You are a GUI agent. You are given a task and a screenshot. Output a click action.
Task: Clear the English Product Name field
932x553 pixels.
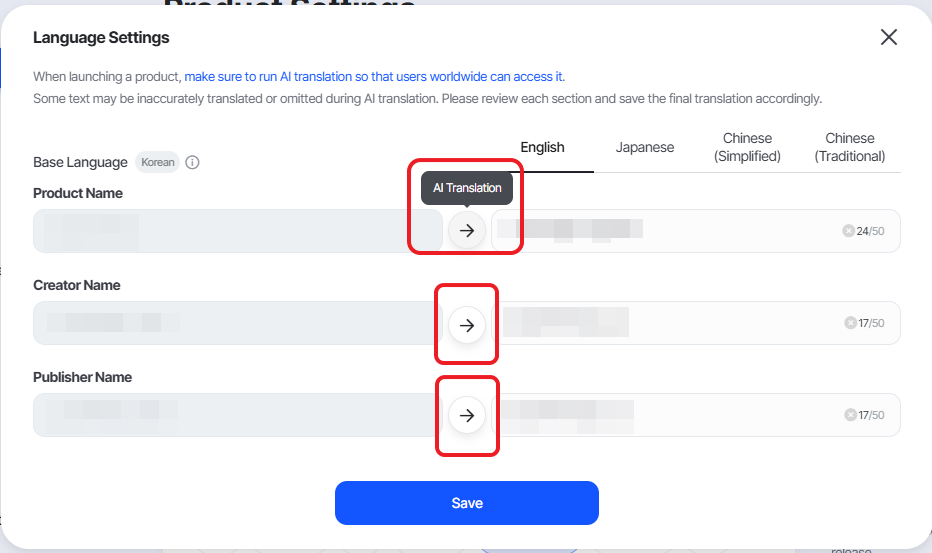click(x=848, y=231)
